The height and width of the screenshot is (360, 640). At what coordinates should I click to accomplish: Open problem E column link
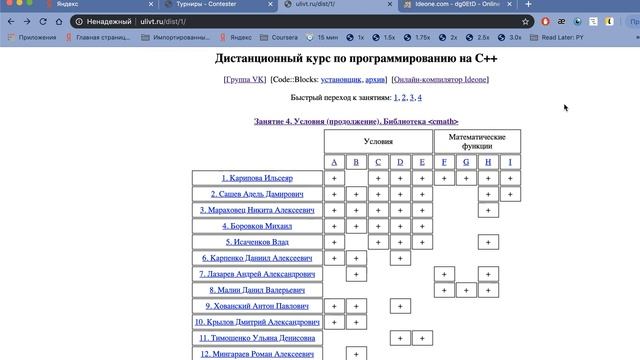(422, 162)
